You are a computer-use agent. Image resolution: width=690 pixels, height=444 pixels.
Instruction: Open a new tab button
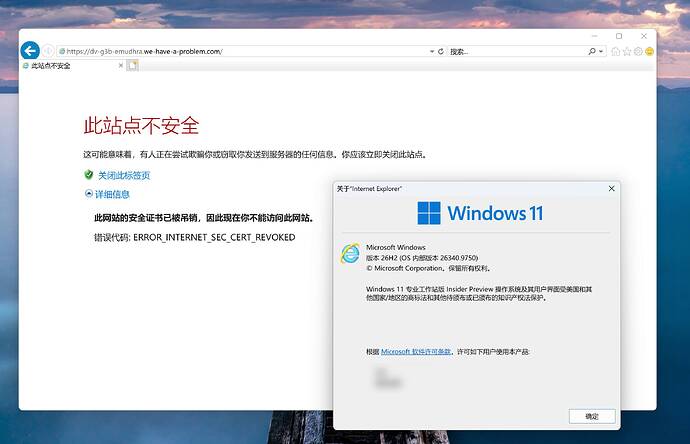coord(132,66)
